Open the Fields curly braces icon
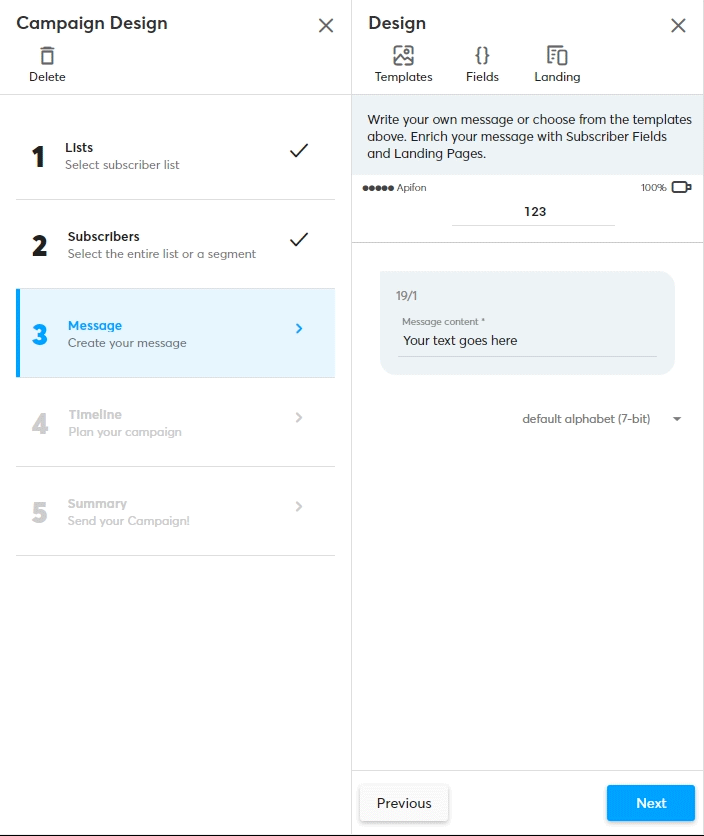This screenshot has width=704, height=836. tap(482, 55)
